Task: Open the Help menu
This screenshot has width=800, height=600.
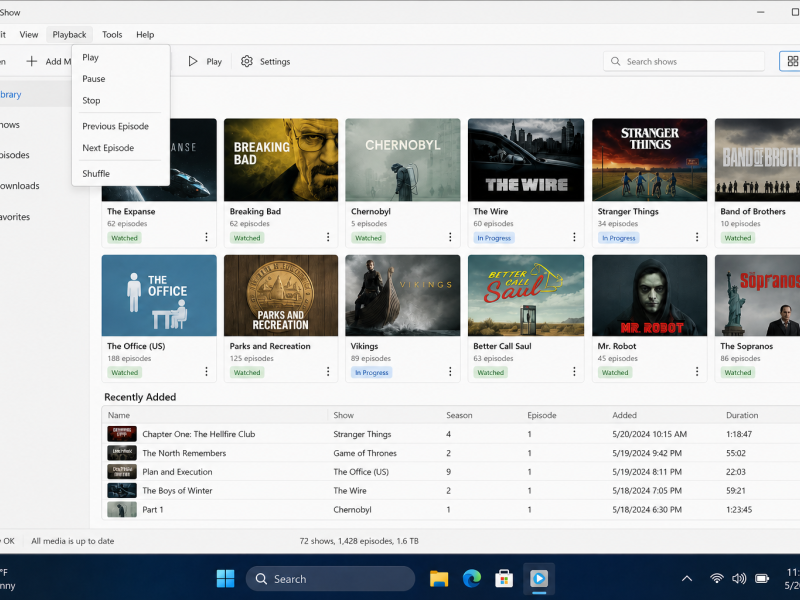Action: coord(145,35)
